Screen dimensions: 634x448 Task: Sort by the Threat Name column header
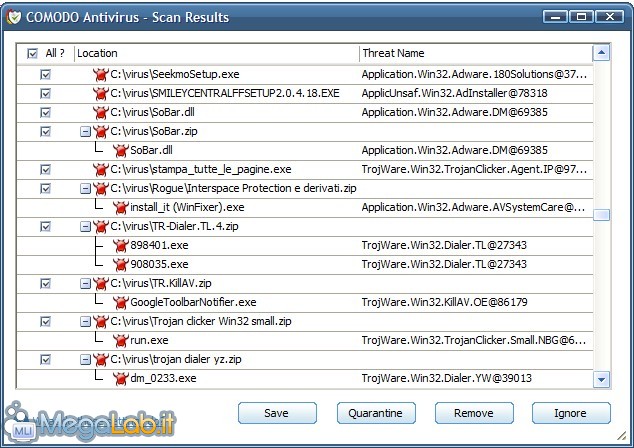point(476,53)
